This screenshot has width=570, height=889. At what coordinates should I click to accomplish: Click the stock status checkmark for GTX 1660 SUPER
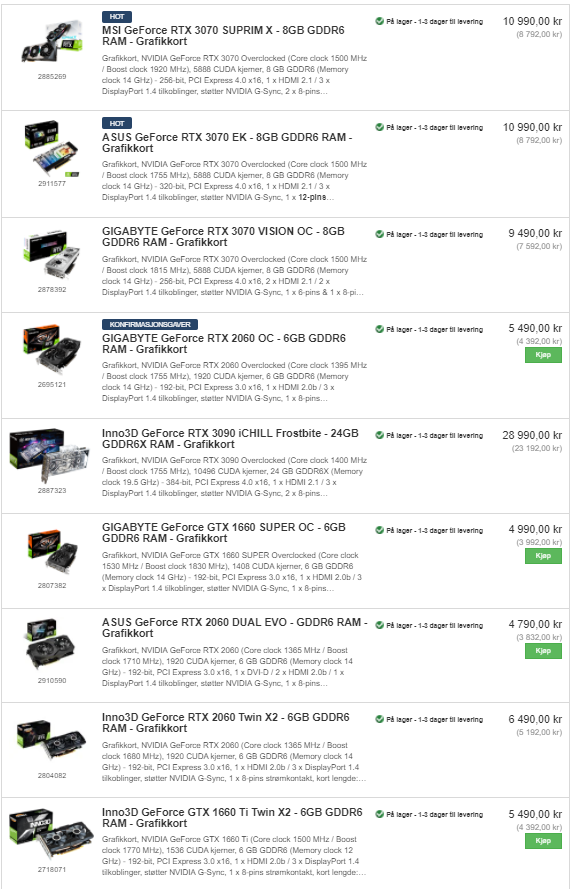tap(379, 530)
